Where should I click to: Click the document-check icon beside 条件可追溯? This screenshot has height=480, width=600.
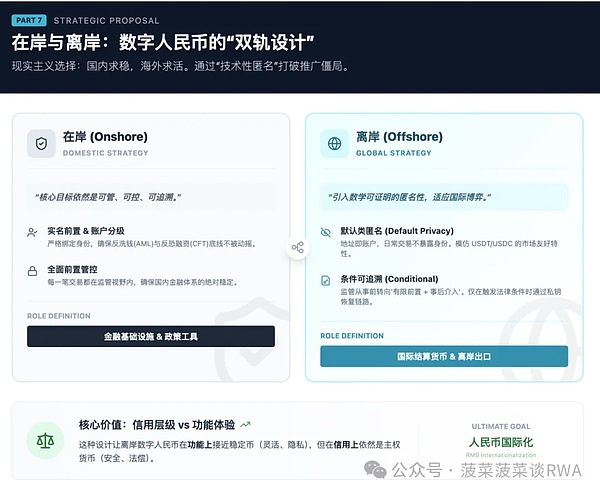(326, 280)
